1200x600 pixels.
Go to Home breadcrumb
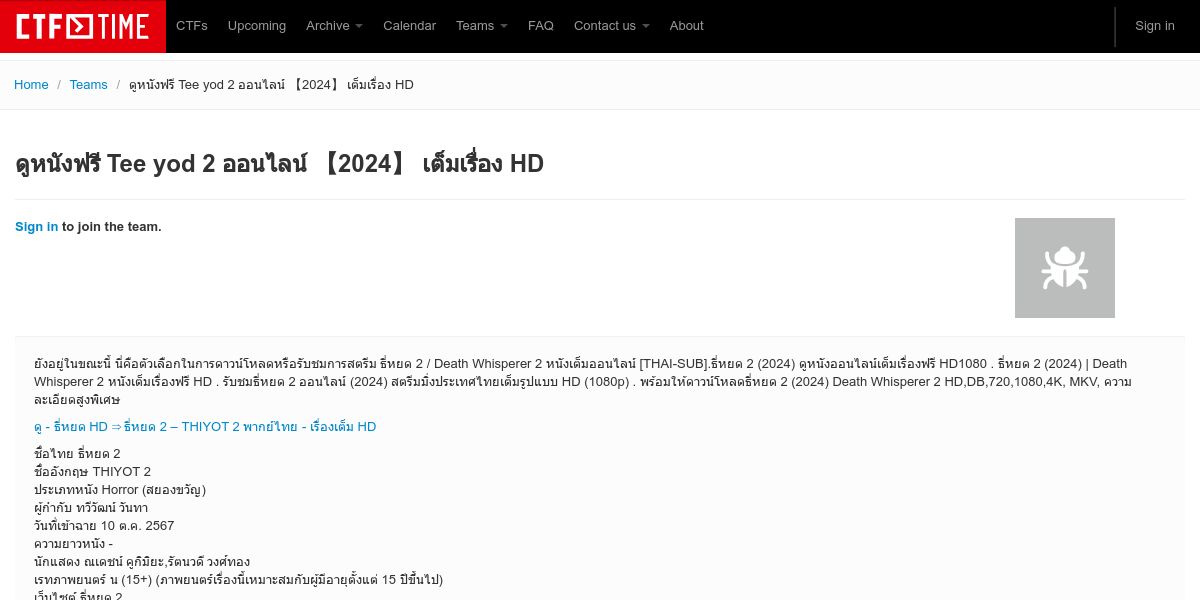click(31, 85)
